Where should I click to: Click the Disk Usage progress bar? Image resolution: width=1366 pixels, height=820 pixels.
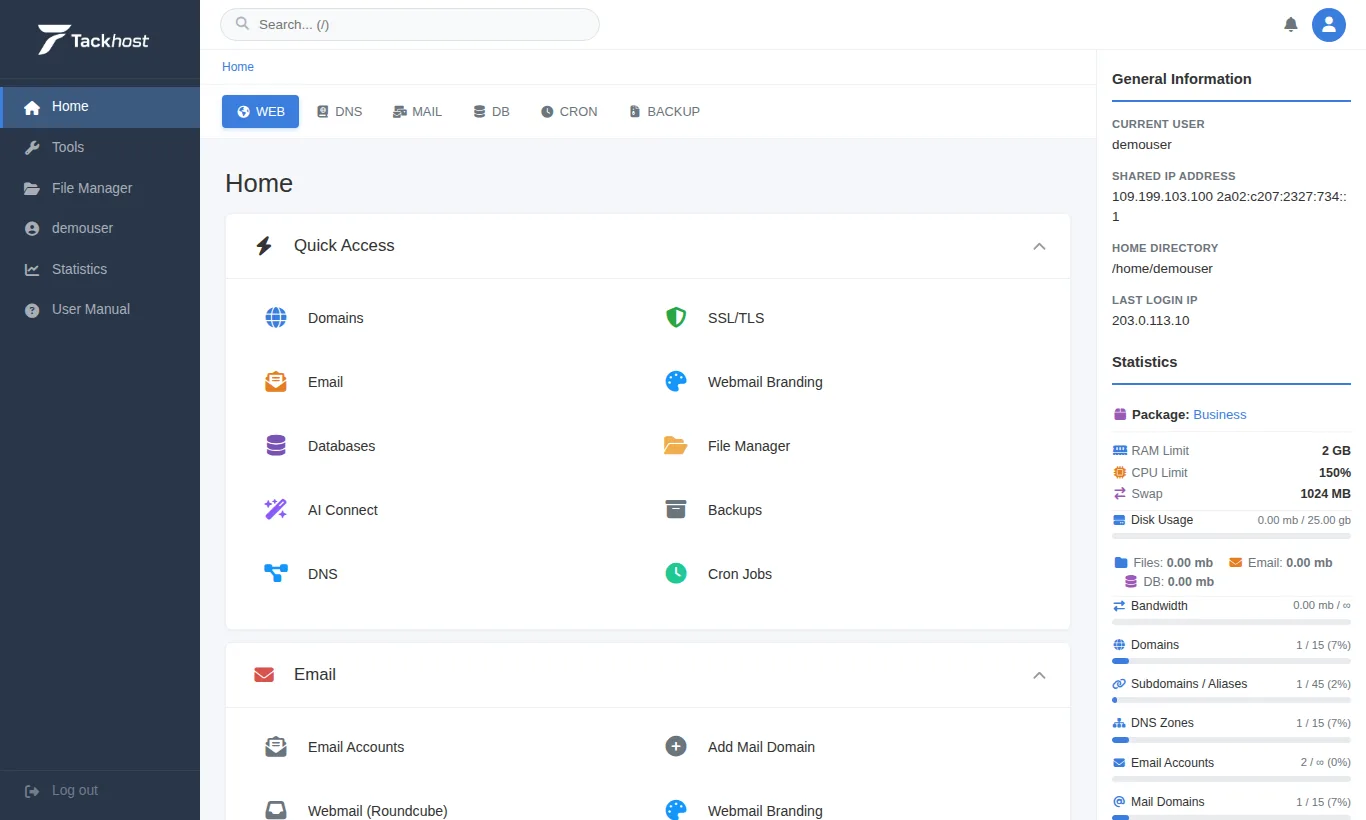click(x=1231, y=536)
